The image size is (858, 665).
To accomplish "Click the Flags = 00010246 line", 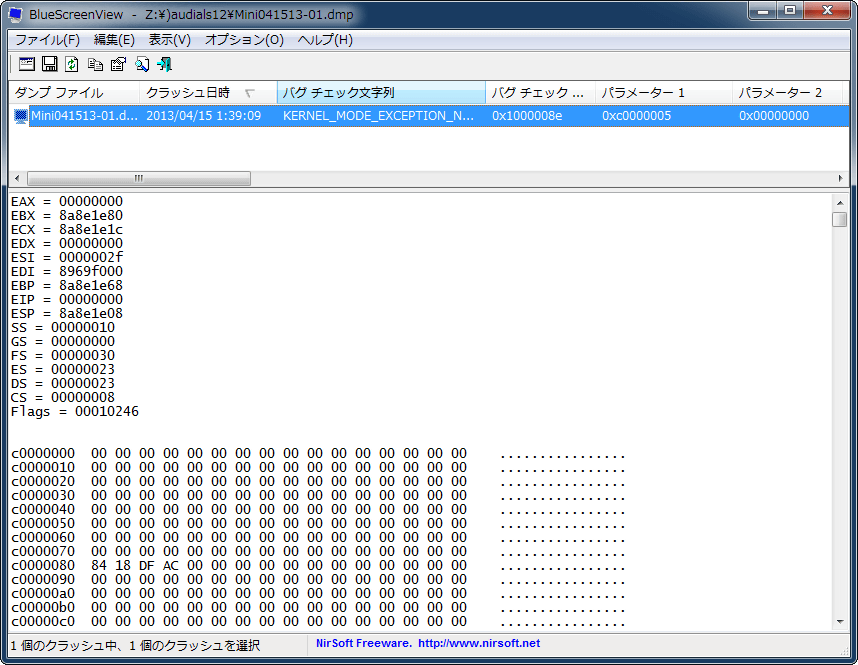I will point(75,412).
